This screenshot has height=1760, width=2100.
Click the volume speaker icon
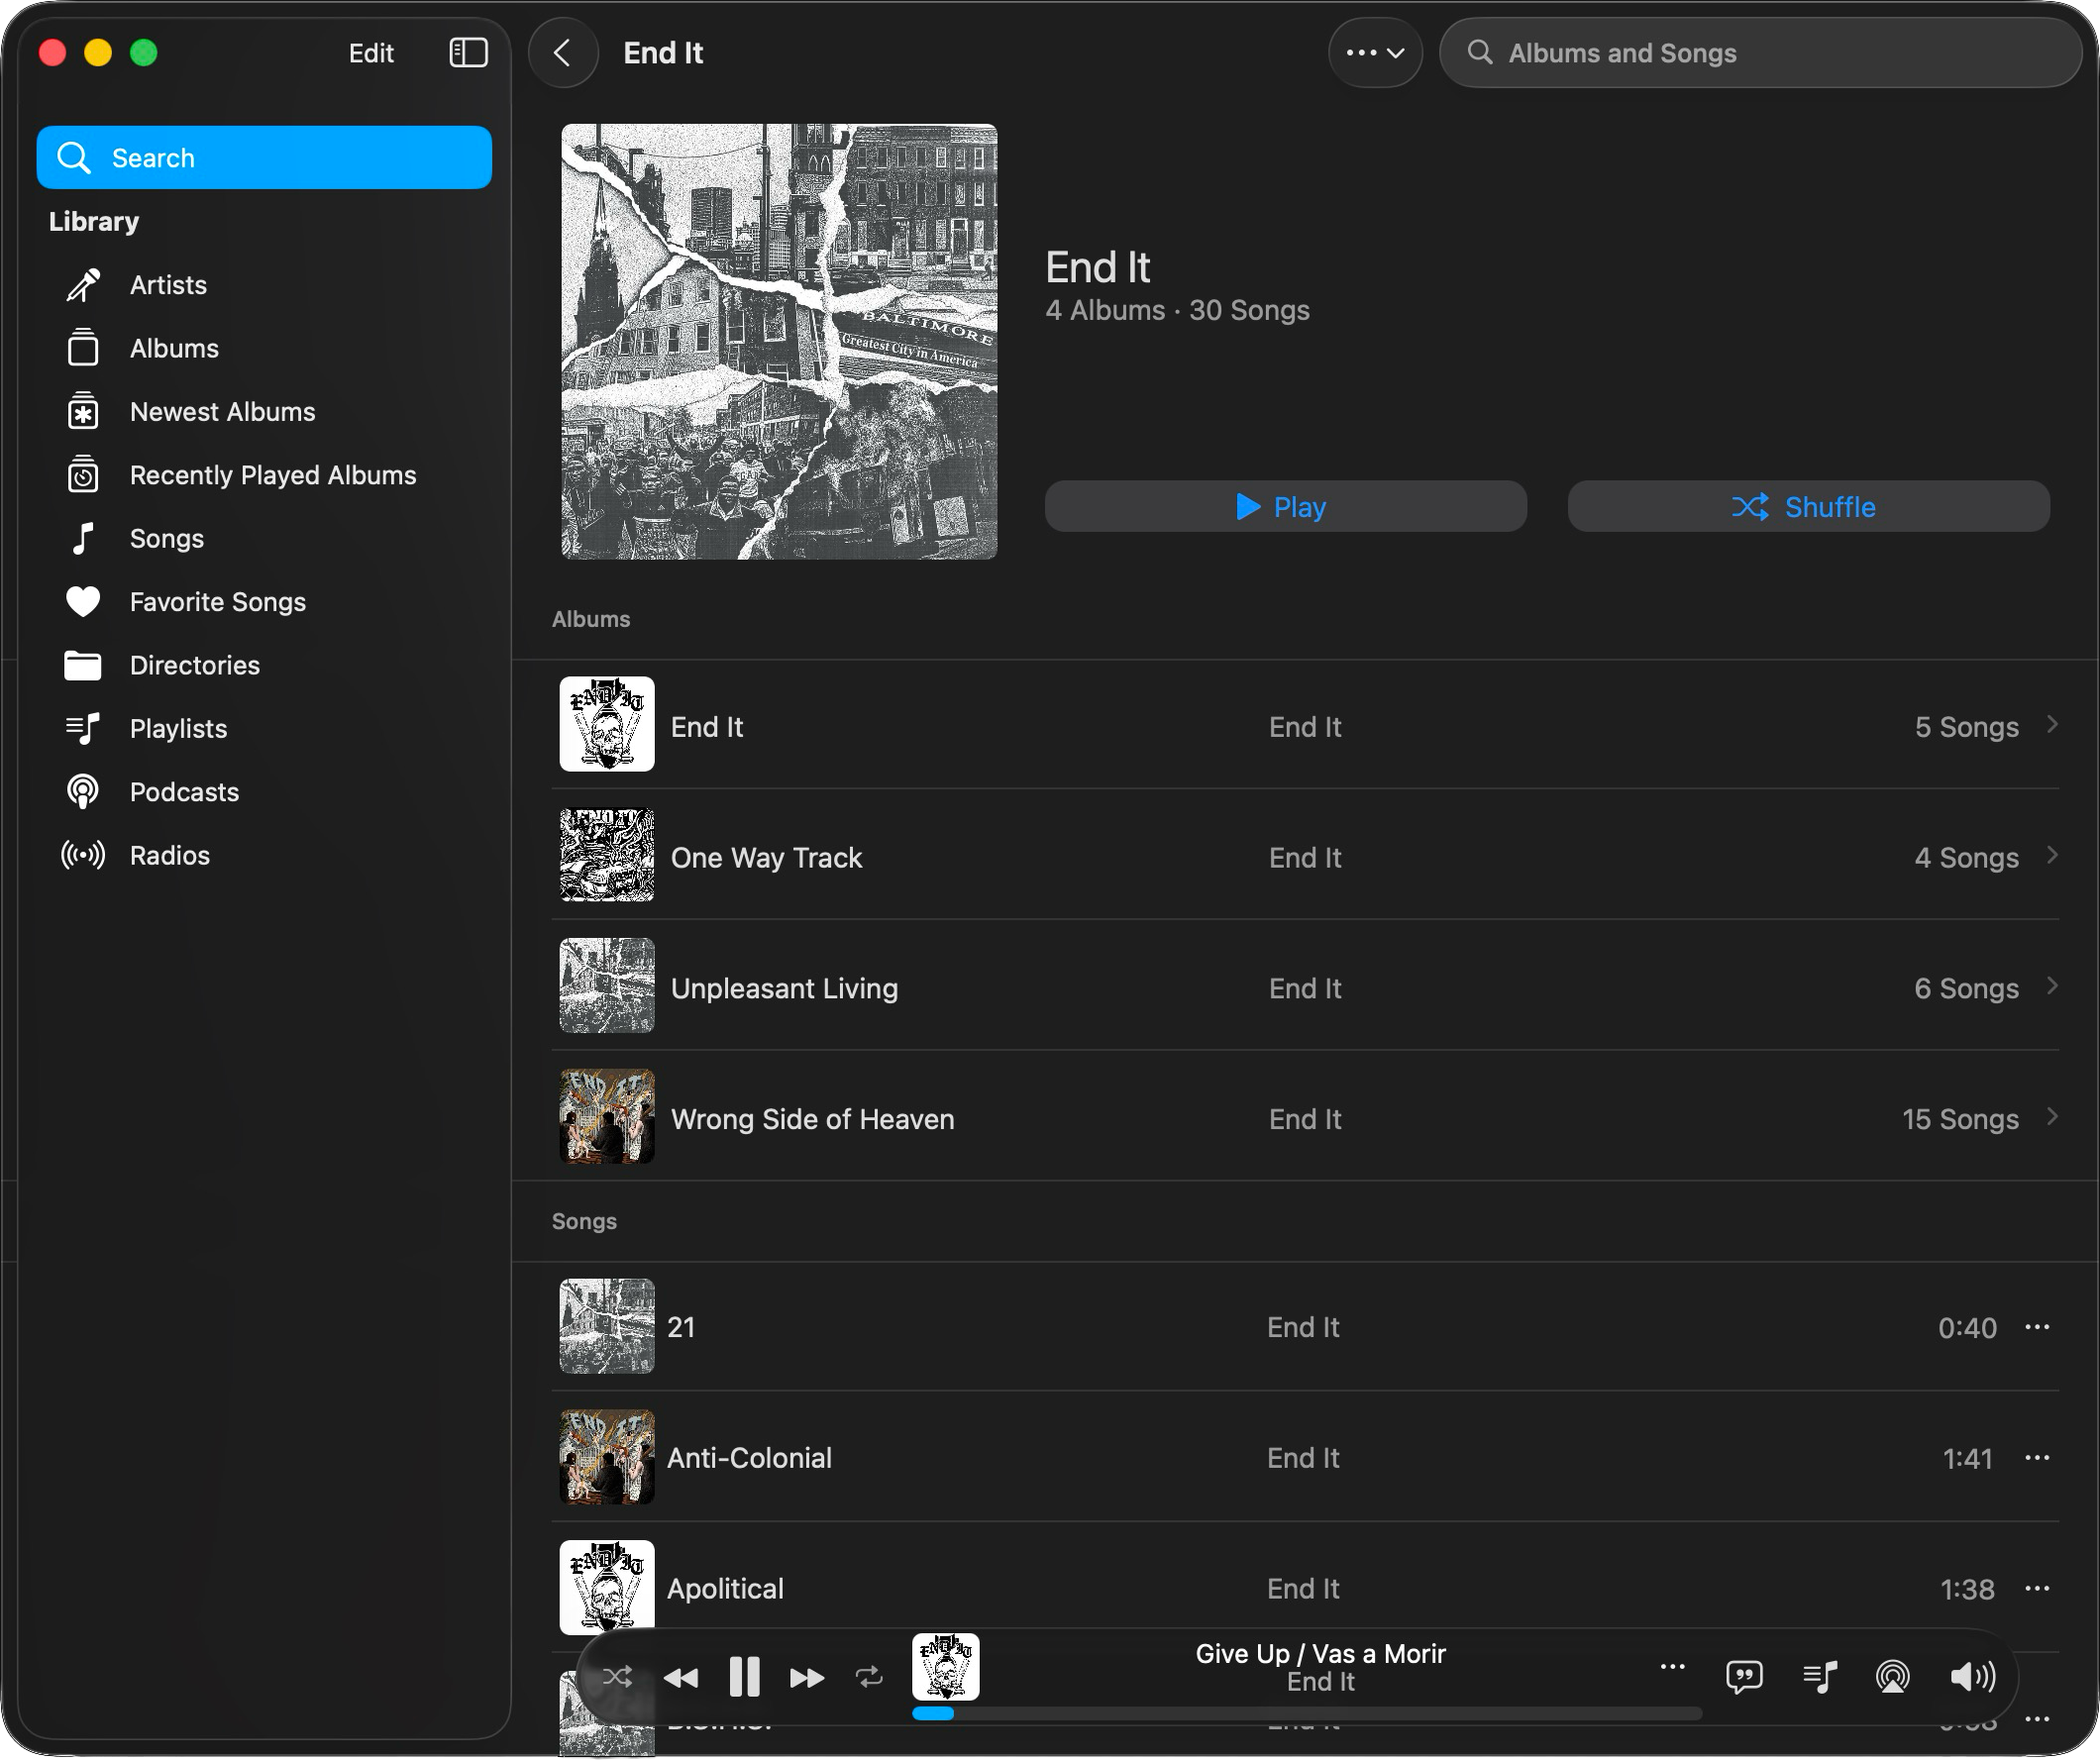click(1972, 1677)
